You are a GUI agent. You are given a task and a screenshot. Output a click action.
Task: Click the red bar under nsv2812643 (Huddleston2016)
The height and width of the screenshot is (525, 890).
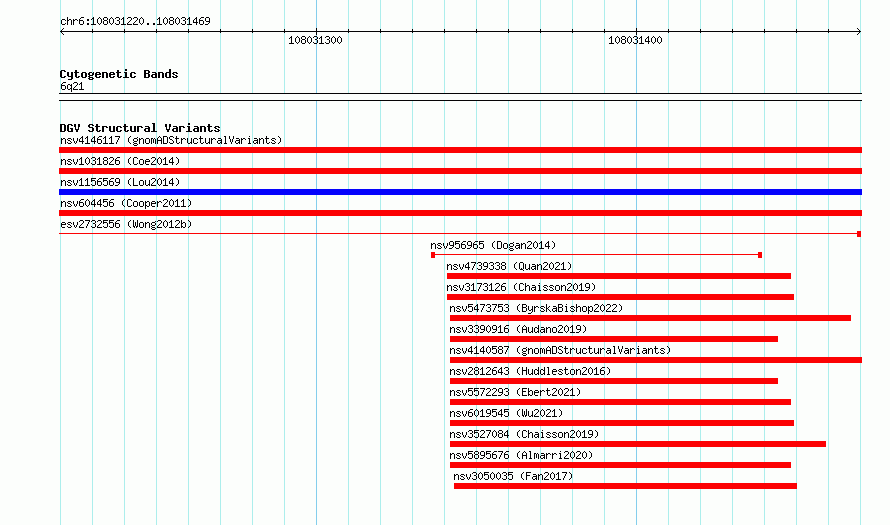(614, 381)
